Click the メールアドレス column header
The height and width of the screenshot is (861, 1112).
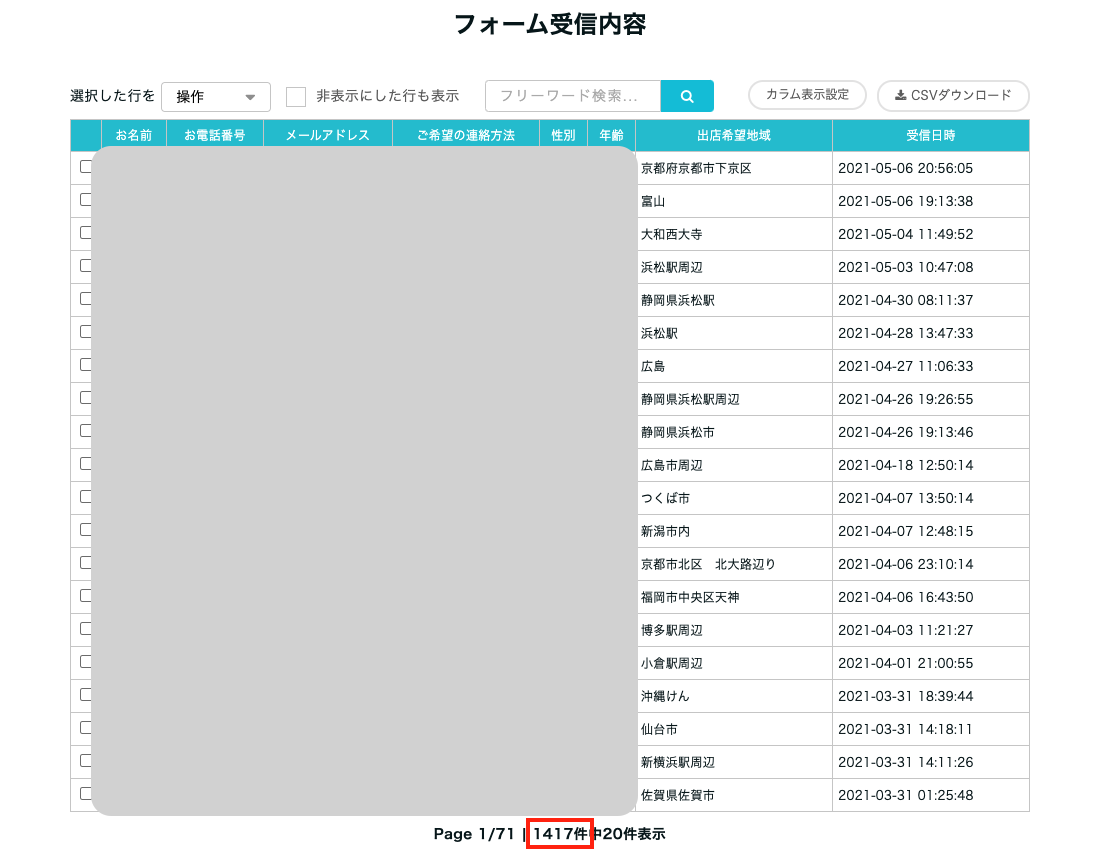327,135
